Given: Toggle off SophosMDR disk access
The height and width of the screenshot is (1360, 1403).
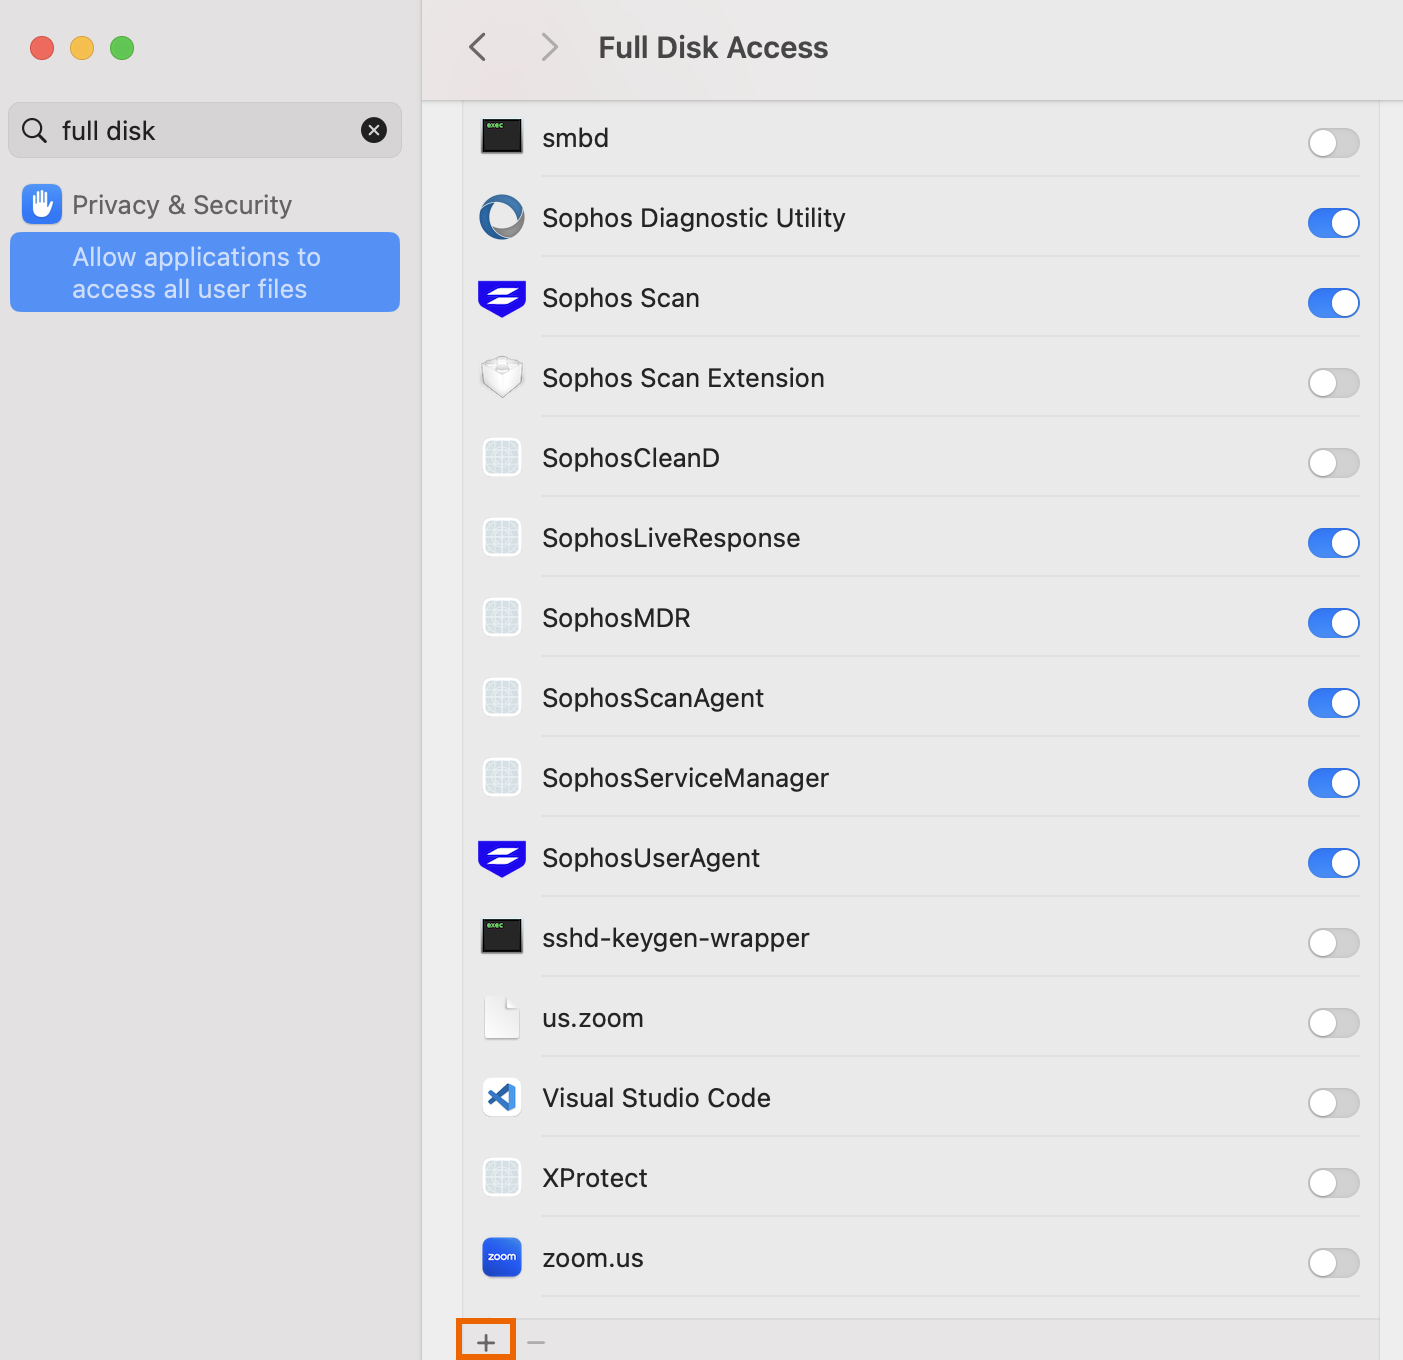Looking at the screenshot, I should coord(1333,623).
